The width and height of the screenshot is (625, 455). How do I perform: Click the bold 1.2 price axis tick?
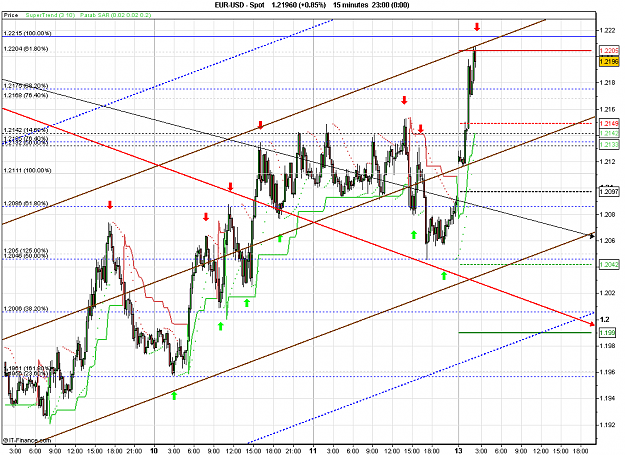point(605,320)
